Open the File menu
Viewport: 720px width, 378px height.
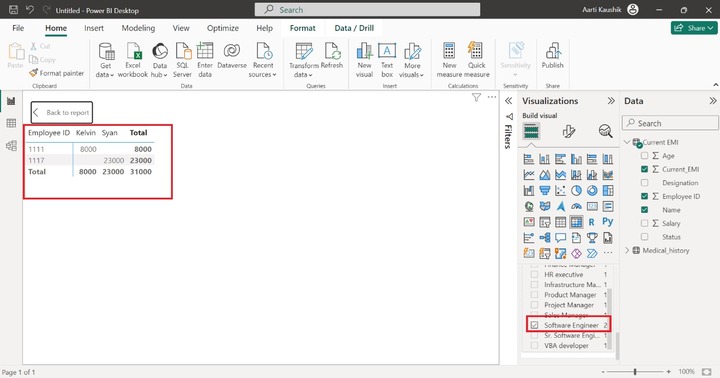pyautogui.click(x=18, y=28)
